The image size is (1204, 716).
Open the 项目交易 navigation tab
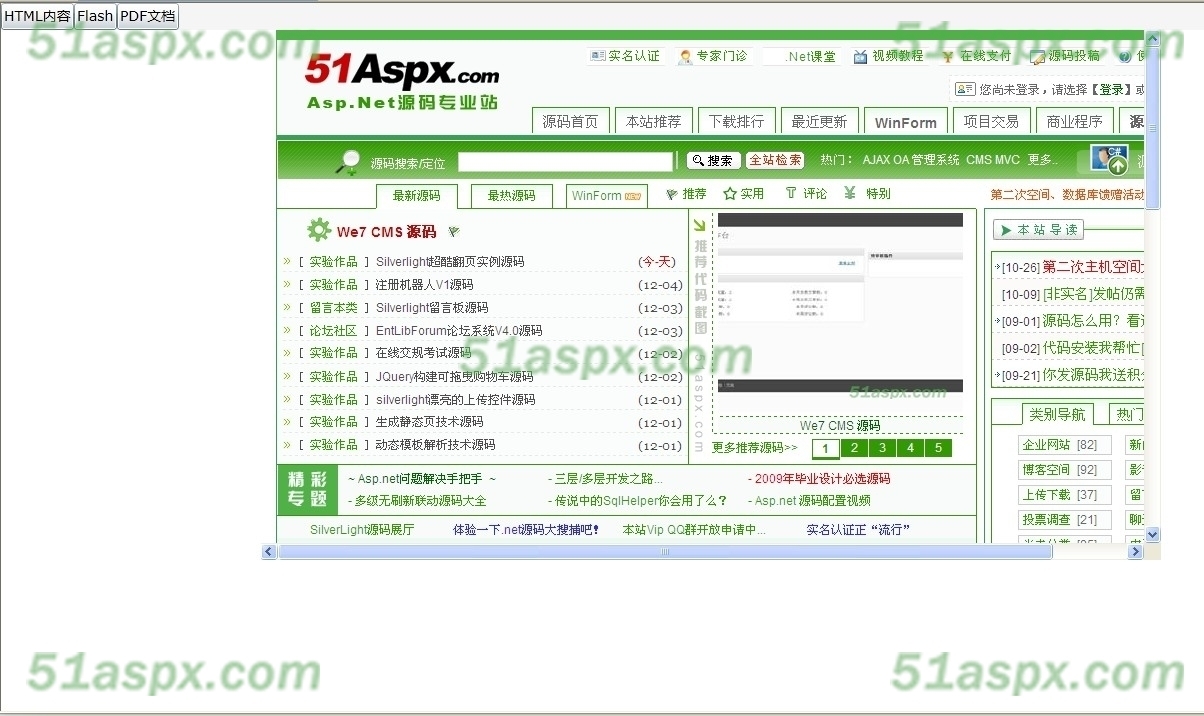991,121
